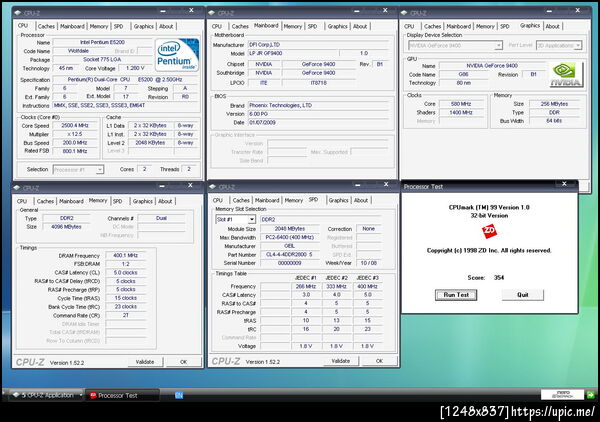600x422 pixels.
Task: Click Validate in SPD window
Action: pyautogui.click(x=341, y=361)
